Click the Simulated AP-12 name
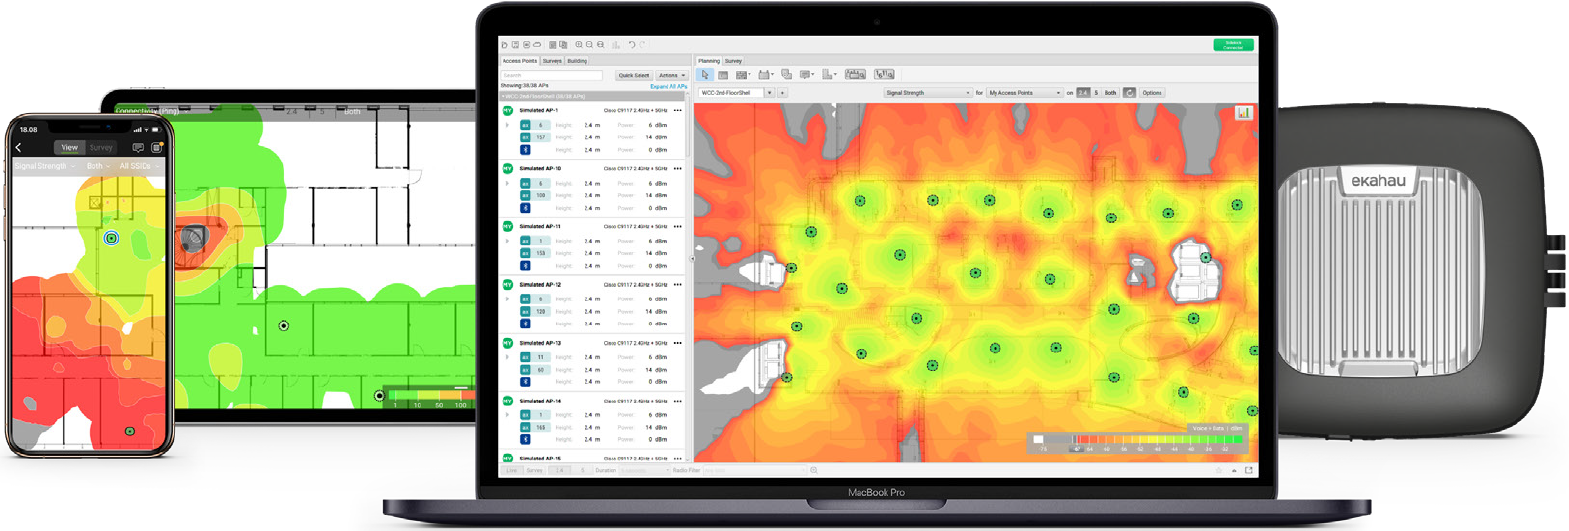The image size is (1569, 531). 540,285
